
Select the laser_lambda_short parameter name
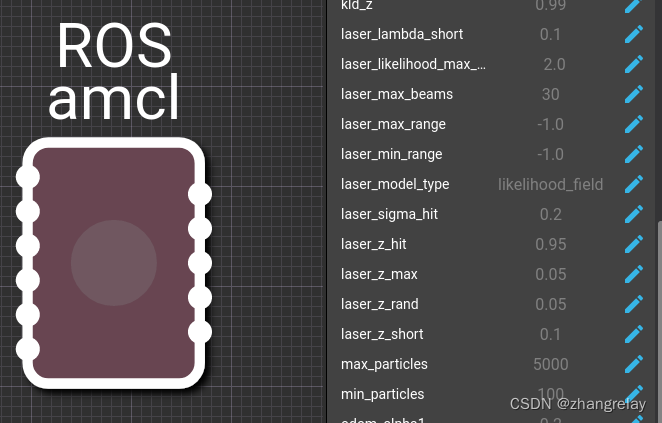[x=402, y=34]
